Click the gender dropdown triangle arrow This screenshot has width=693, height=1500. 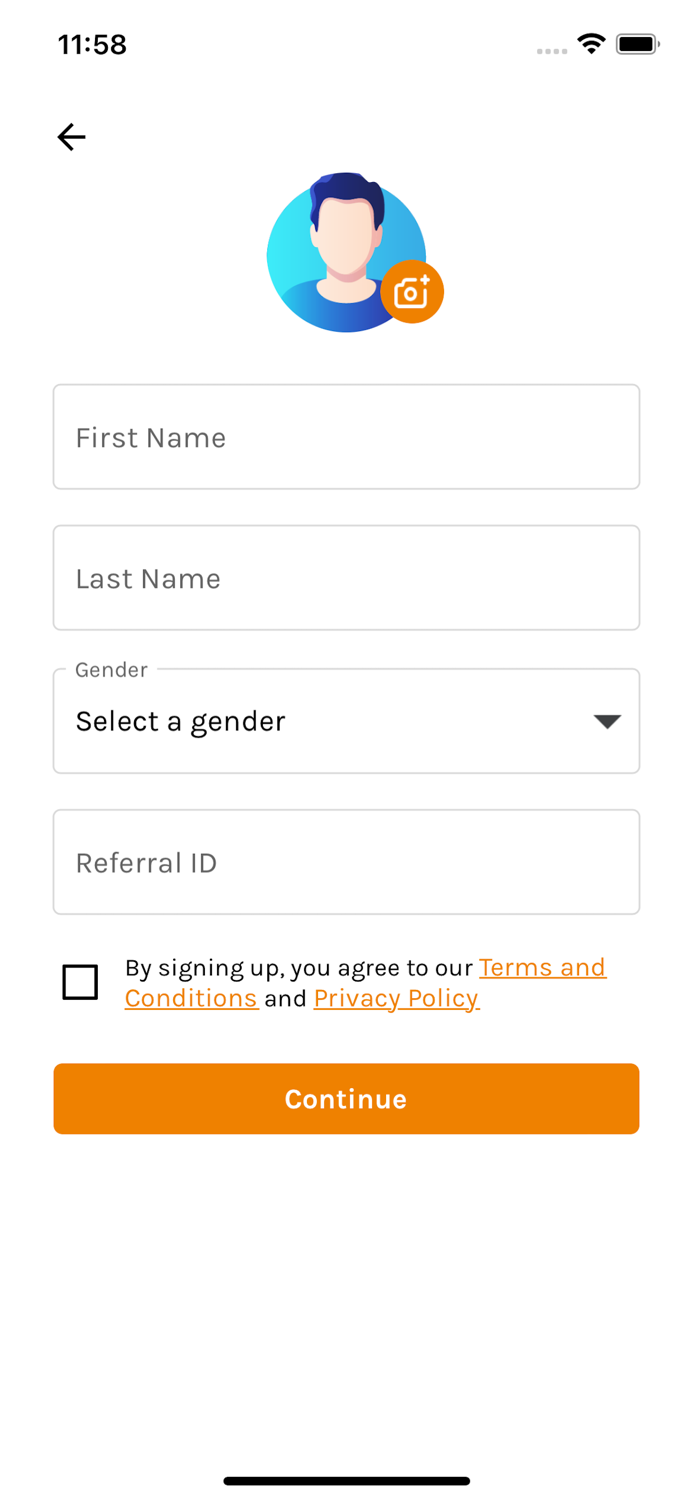tap(607, 721)
